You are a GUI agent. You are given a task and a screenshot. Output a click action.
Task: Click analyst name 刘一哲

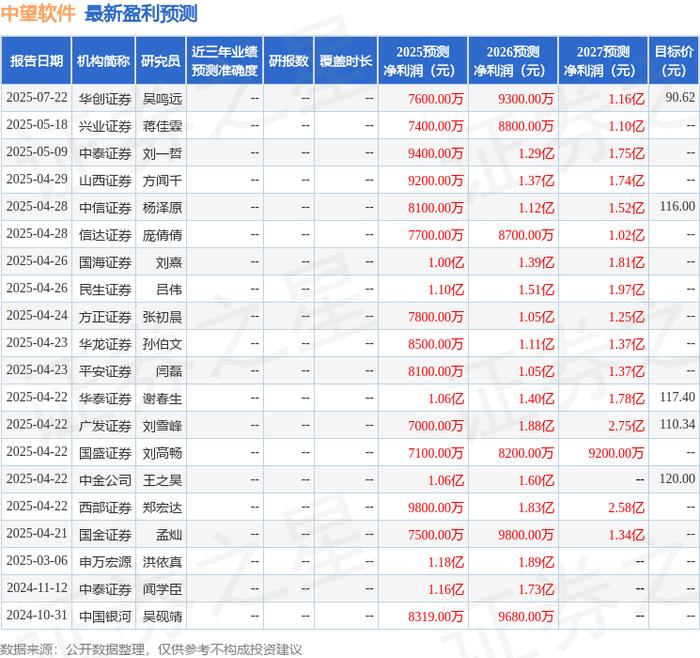point(162,153)
